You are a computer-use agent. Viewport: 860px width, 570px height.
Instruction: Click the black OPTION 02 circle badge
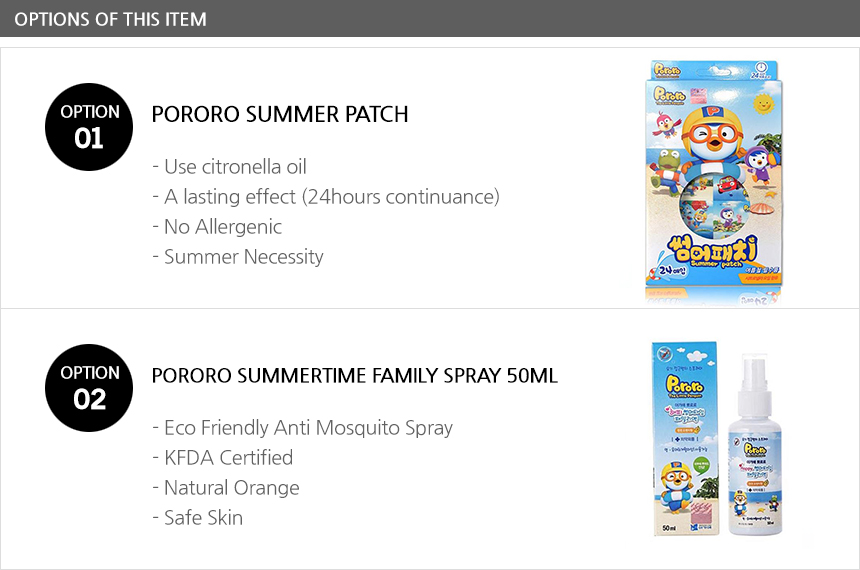[89, 388]
